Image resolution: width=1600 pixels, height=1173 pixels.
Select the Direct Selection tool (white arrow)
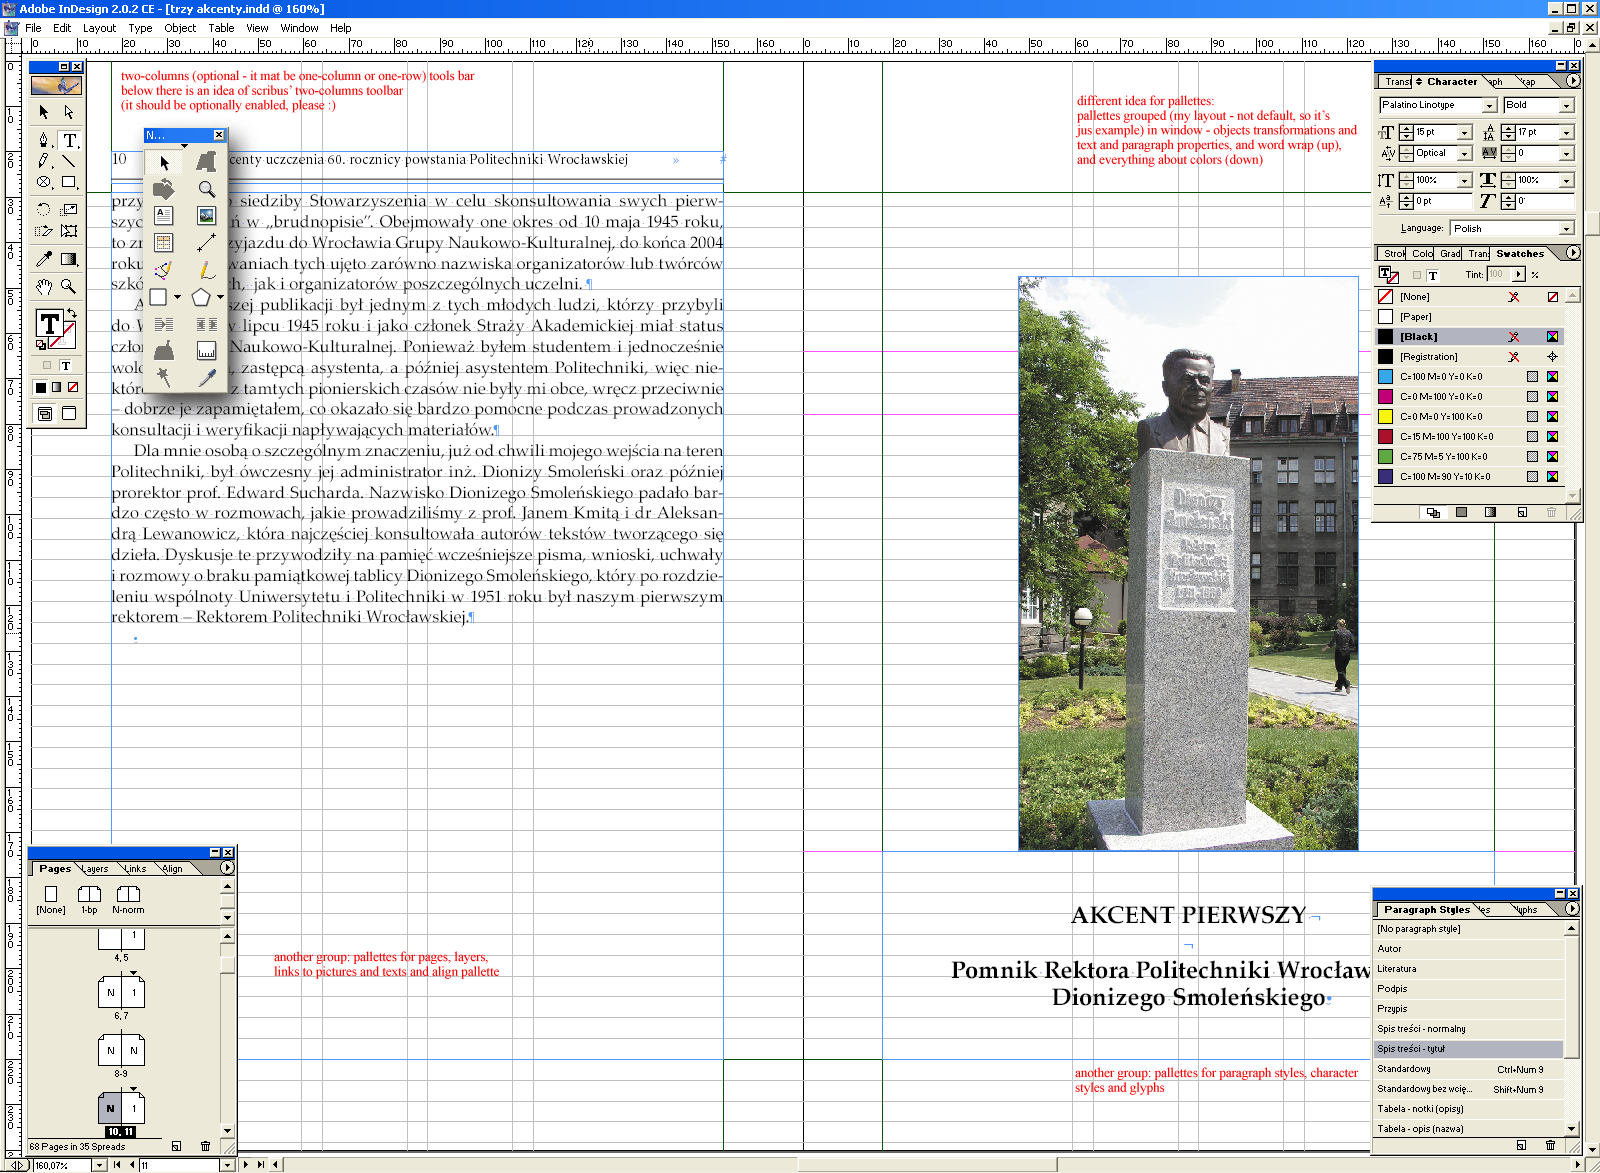coord(69,112)
